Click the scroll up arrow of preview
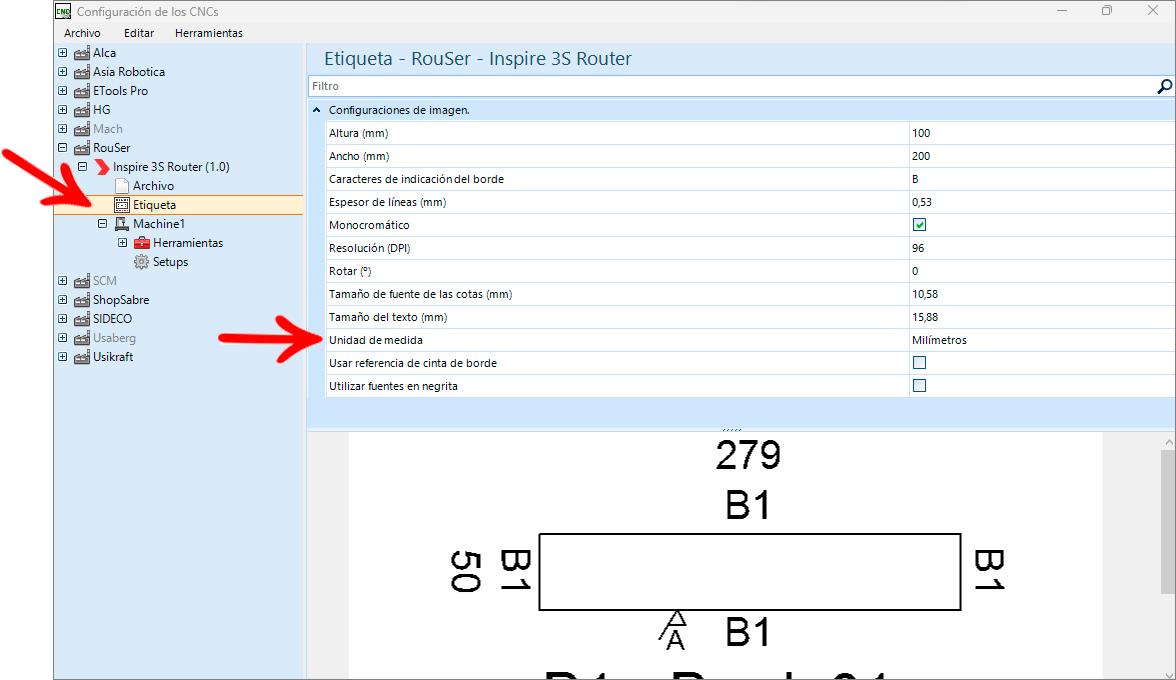Screen dimensions: 1176x680 click(1168, 442)
